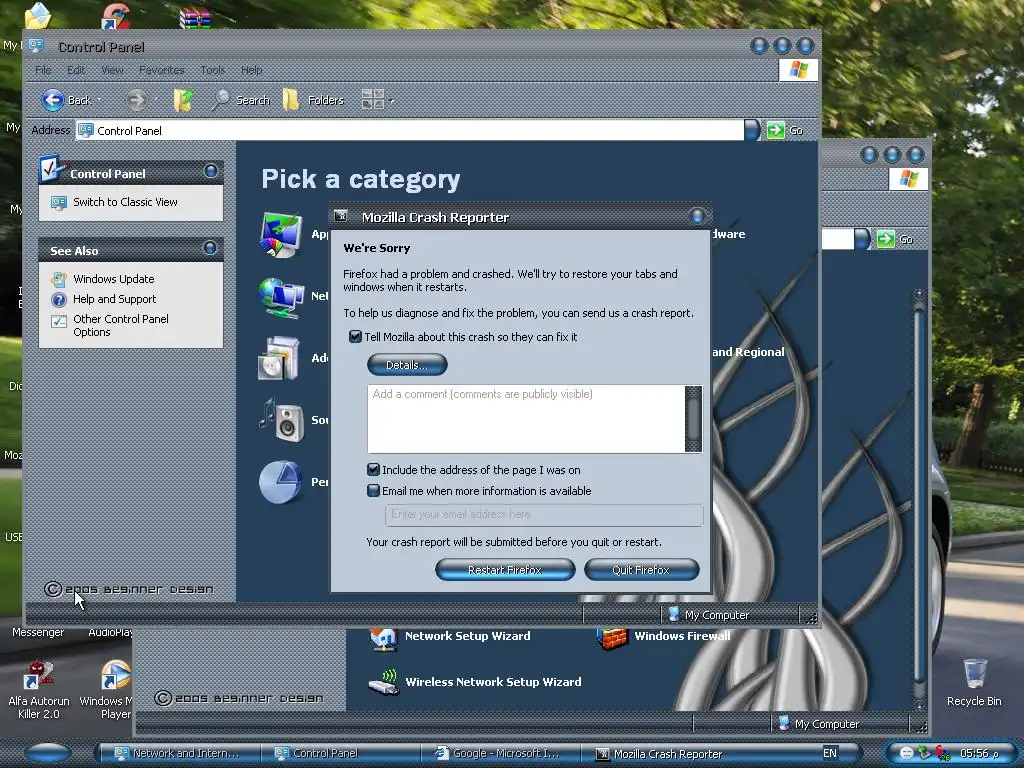Screen dimensions: 1024x768
Task: Click Quit Firefox button
Action: (641, 569)
